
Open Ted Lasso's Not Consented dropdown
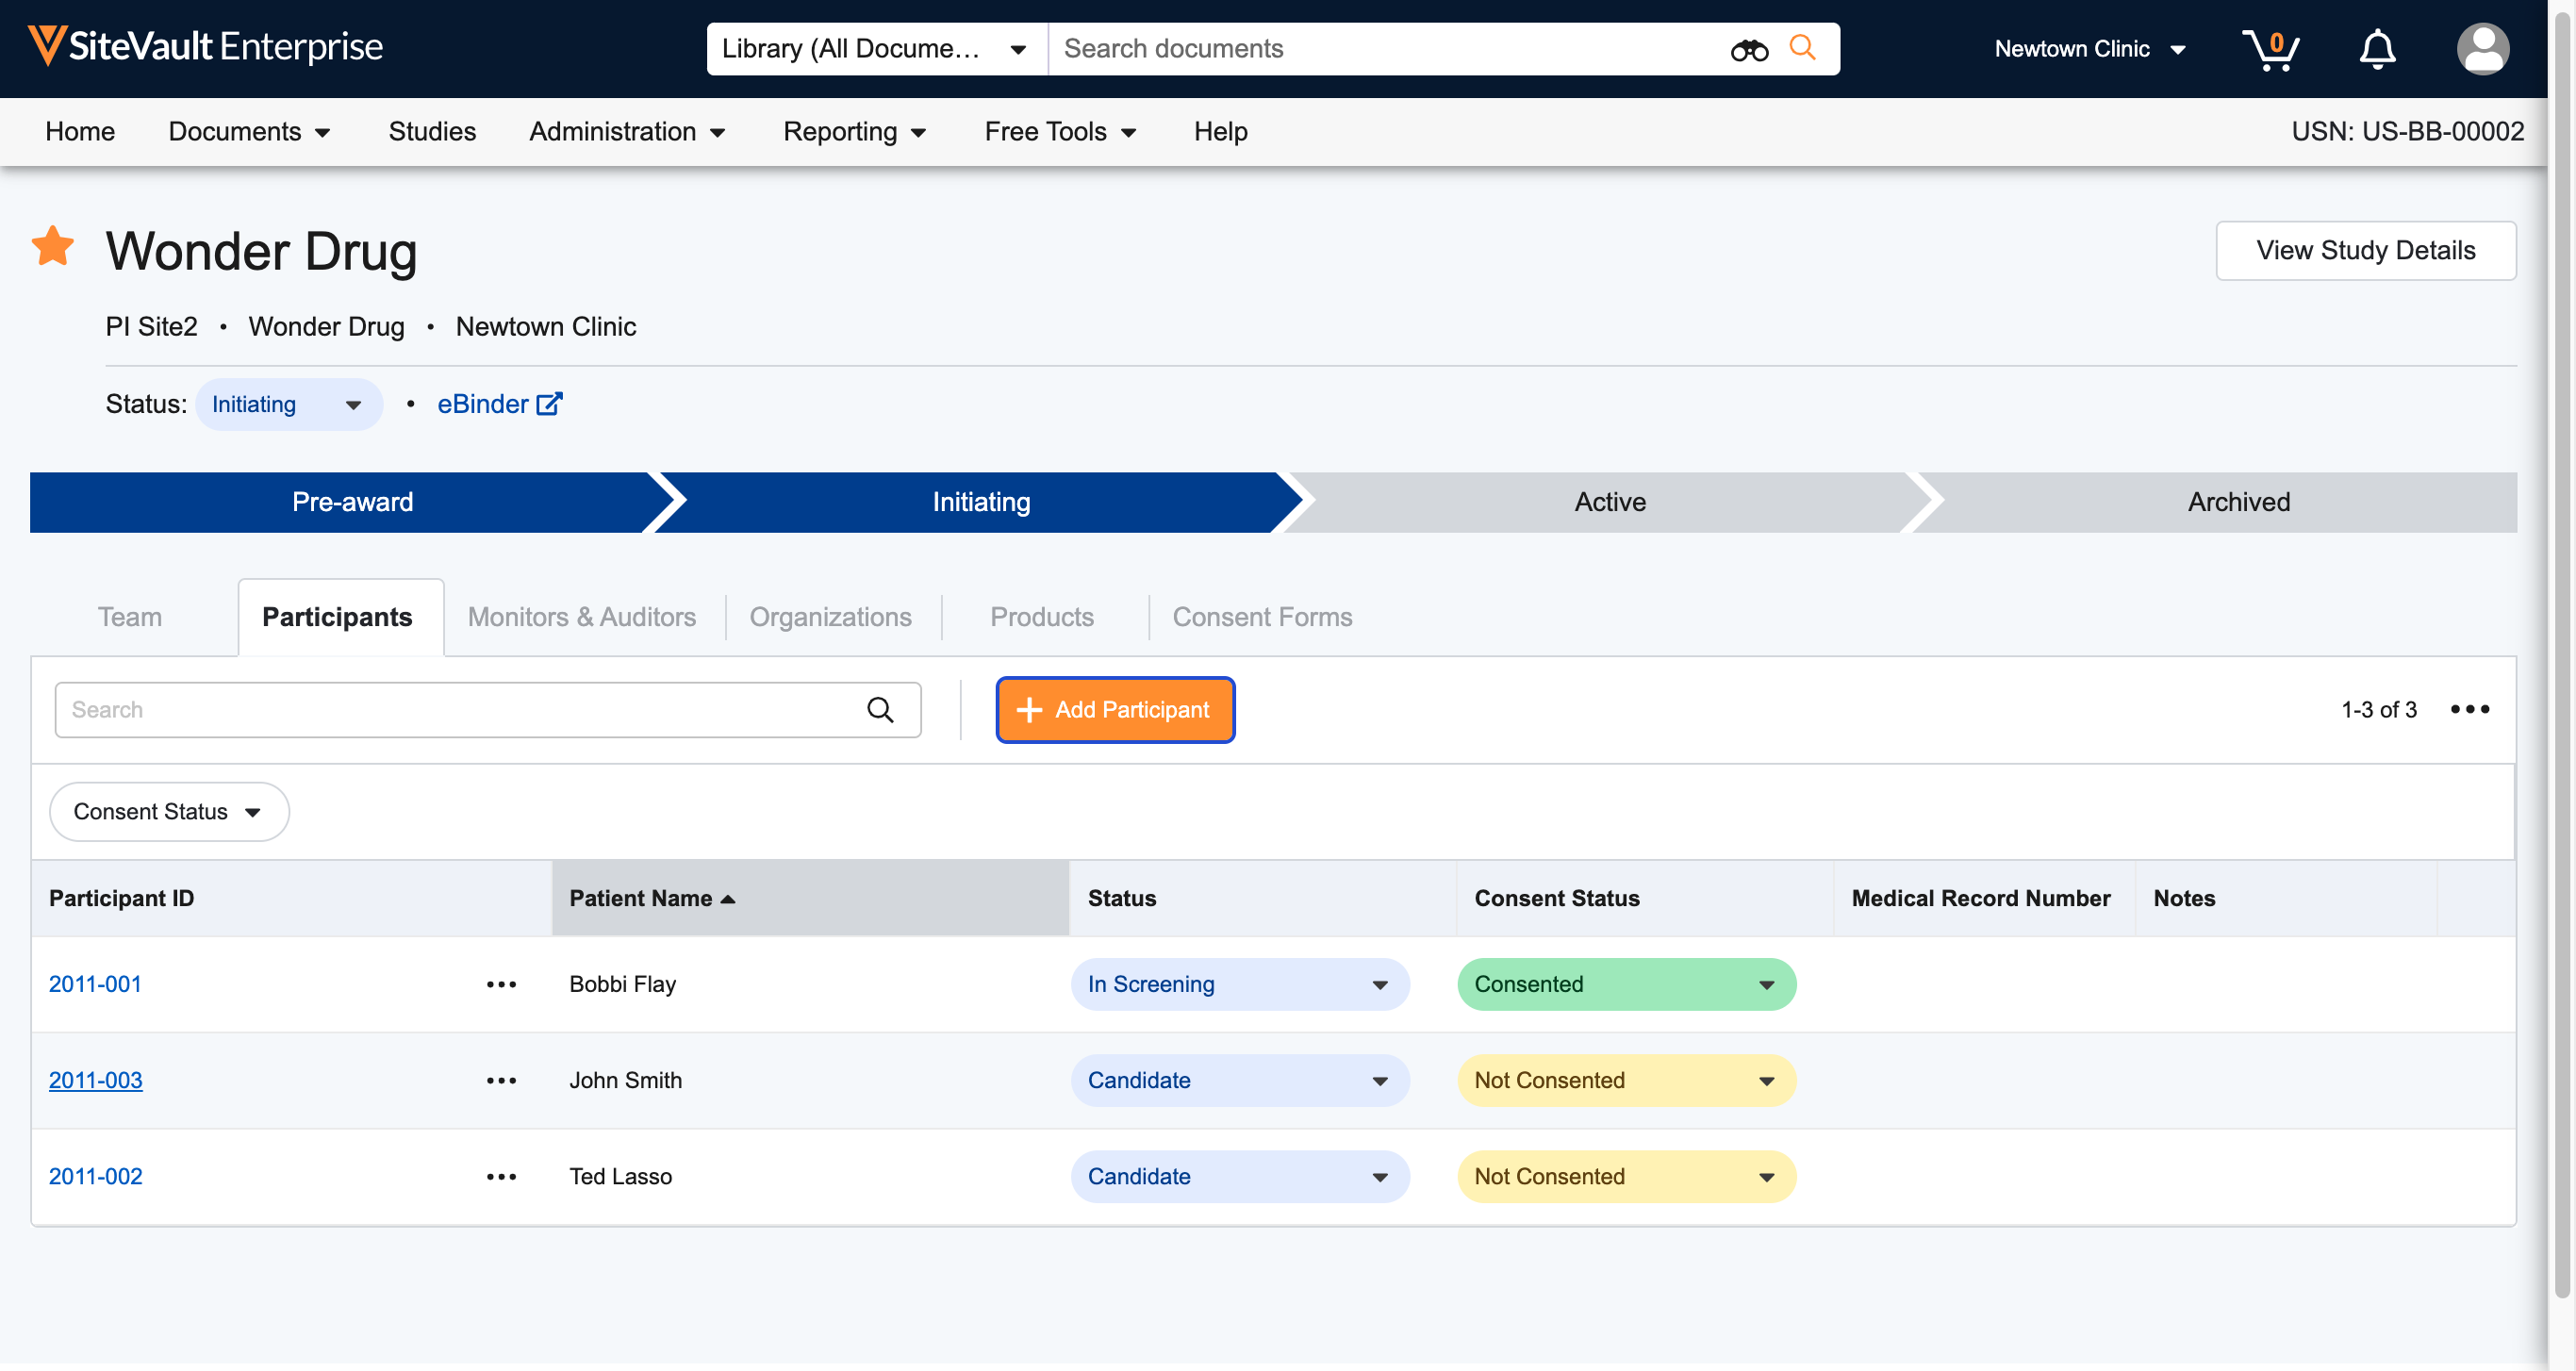[x=1626, y=1177]
